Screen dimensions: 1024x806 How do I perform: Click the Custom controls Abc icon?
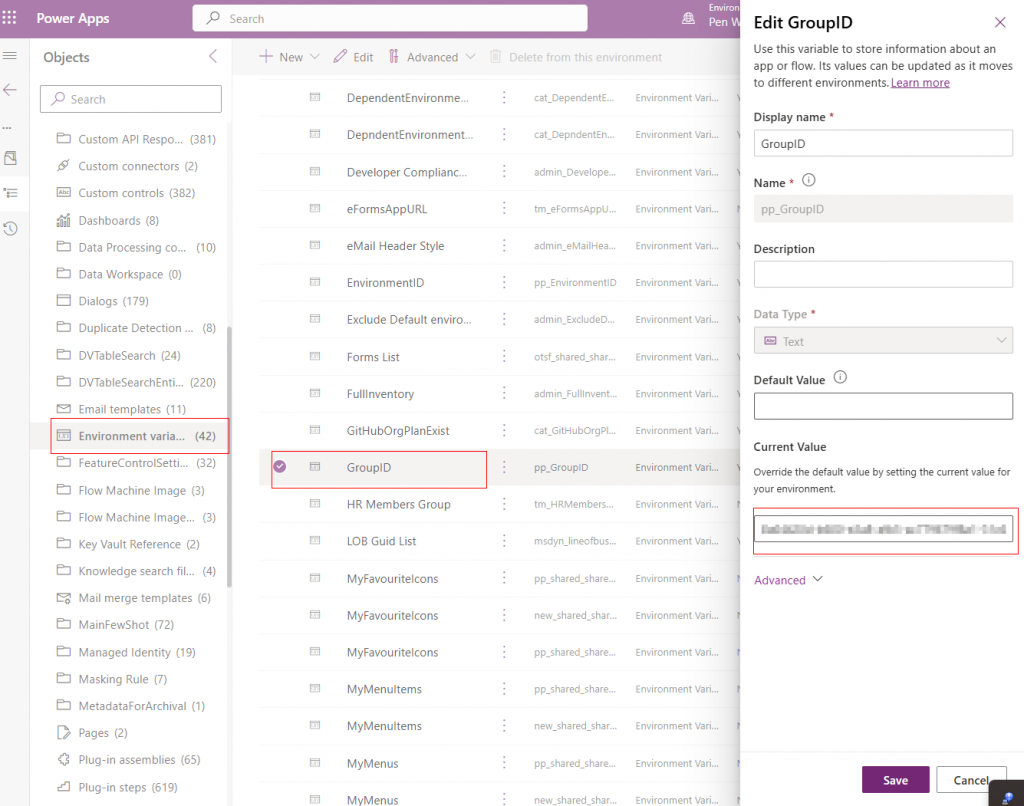tap(63, 193)
